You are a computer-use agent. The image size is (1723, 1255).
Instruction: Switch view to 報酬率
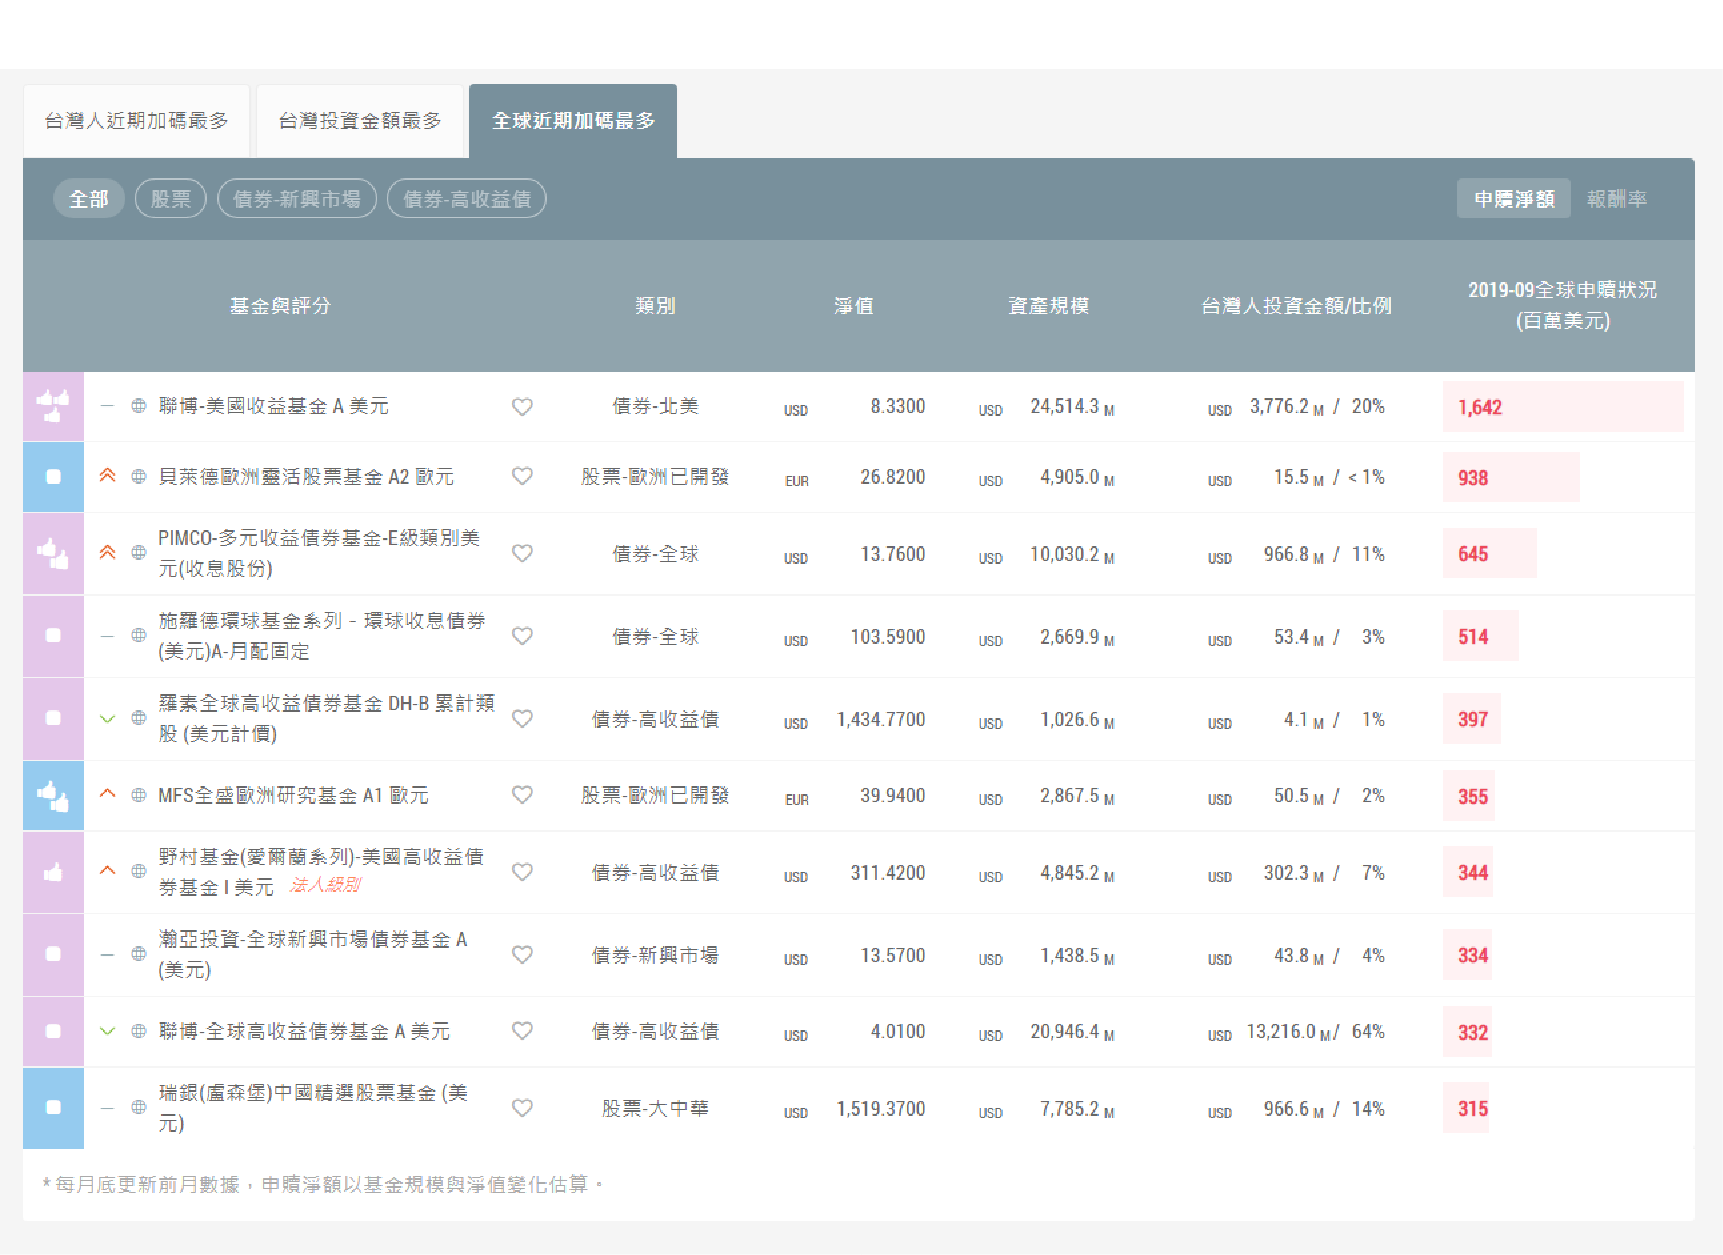tap(1618, 198)
